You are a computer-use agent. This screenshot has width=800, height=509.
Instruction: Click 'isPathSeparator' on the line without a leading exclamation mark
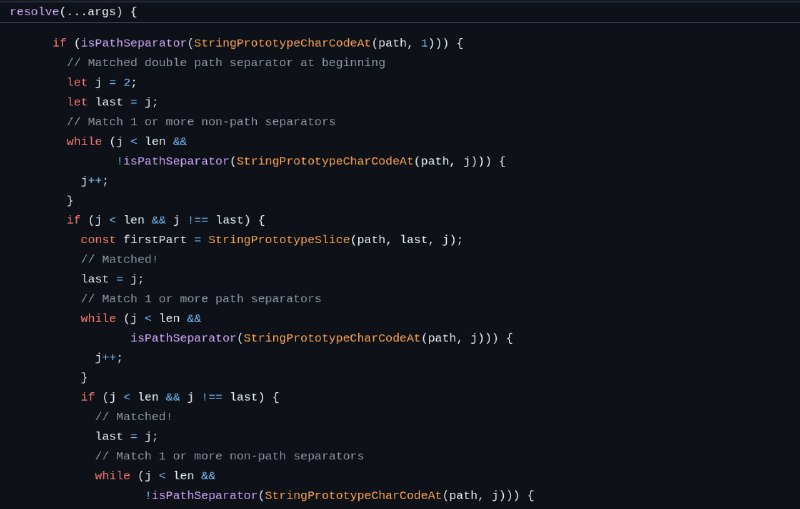click(183, 338)
